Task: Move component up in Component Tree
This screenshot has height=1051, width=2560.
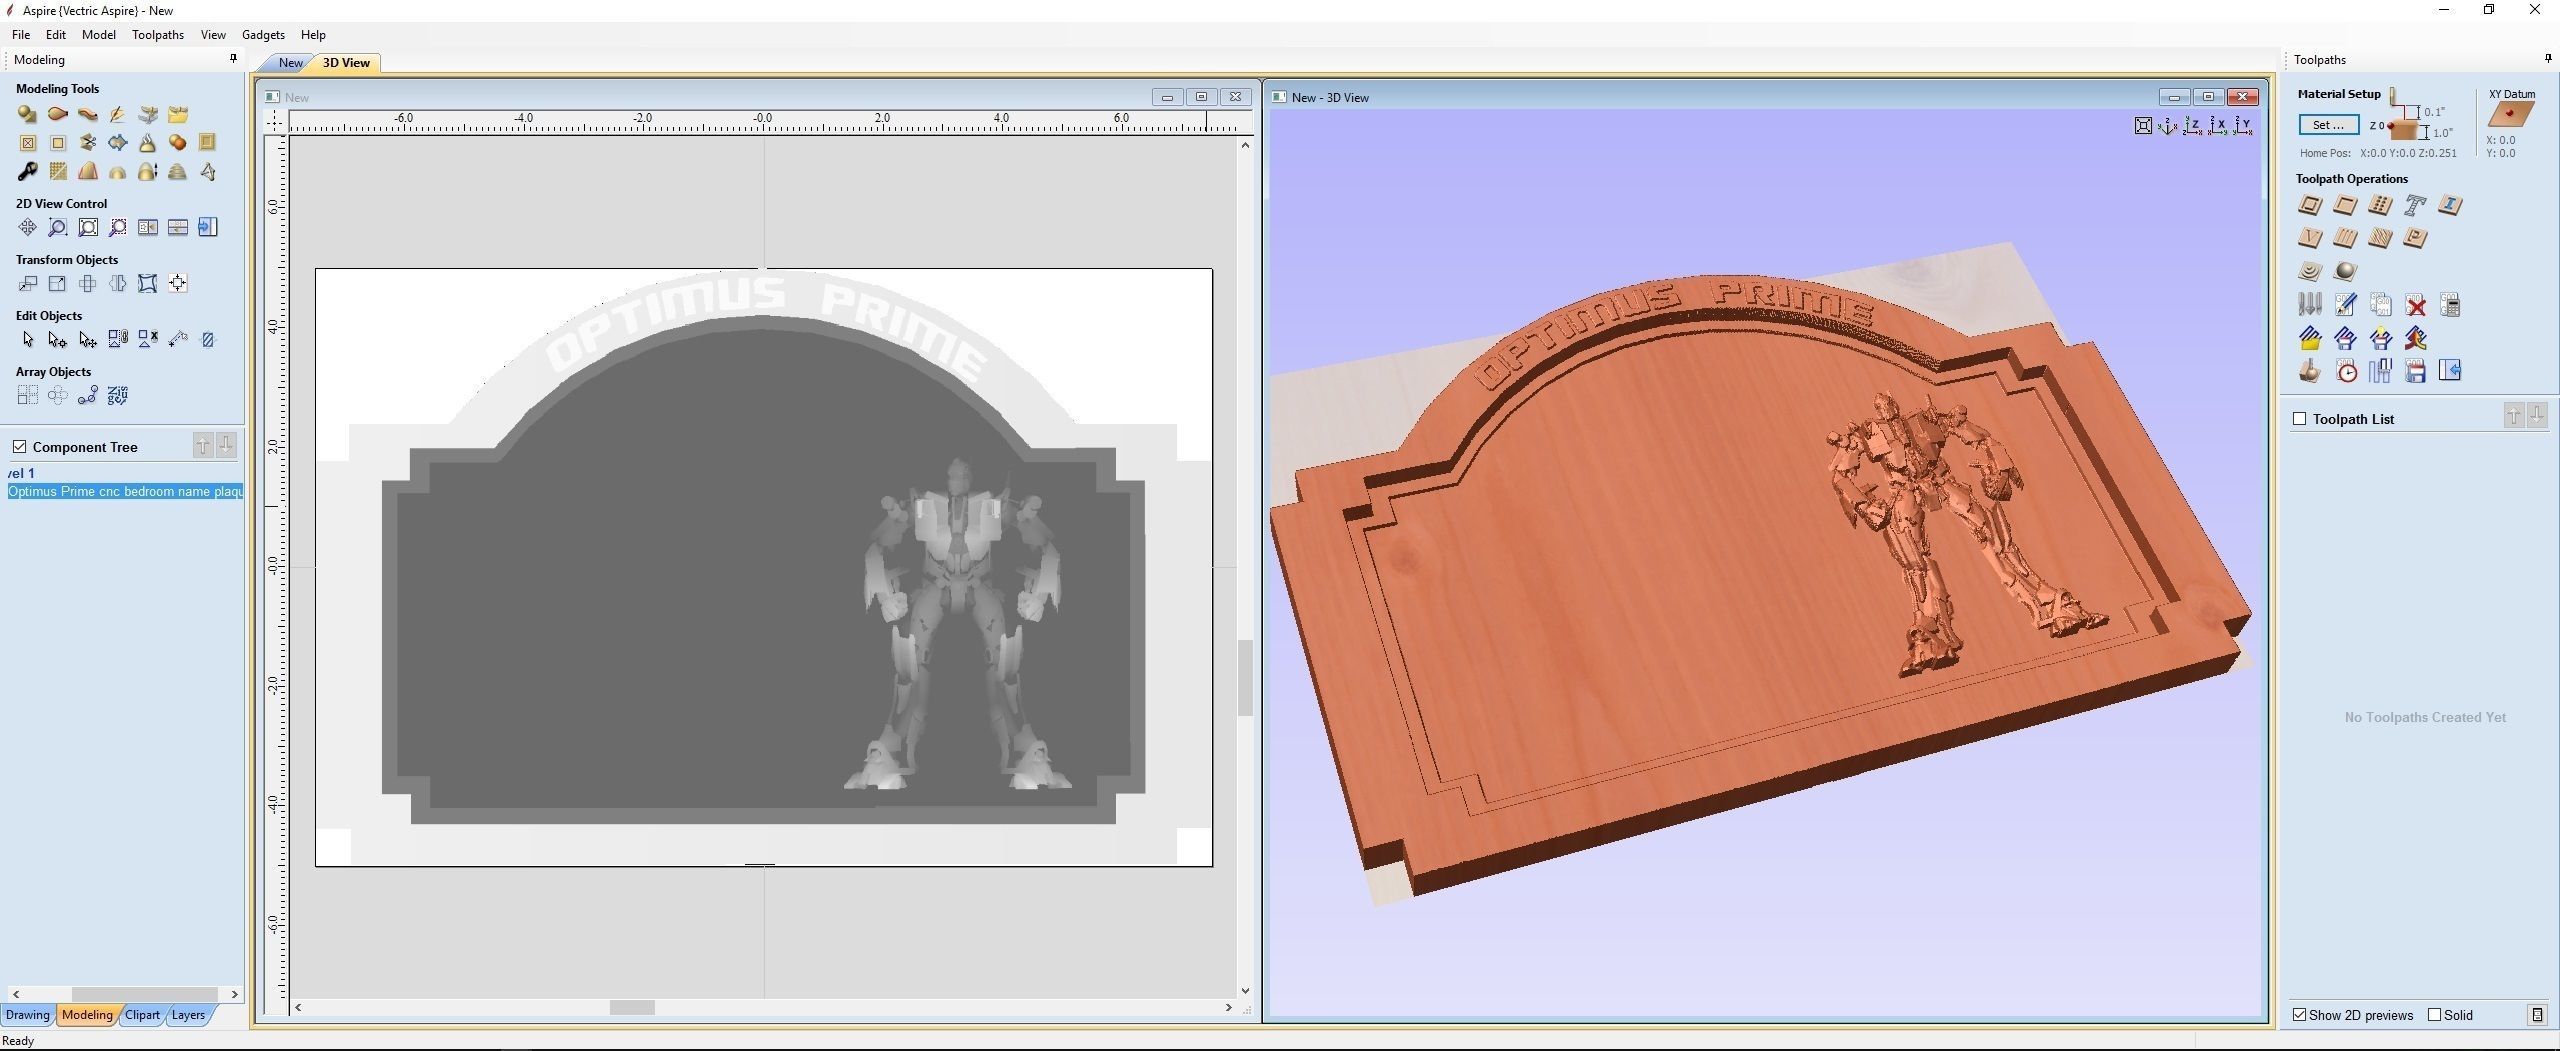Action: pos(203,446)
